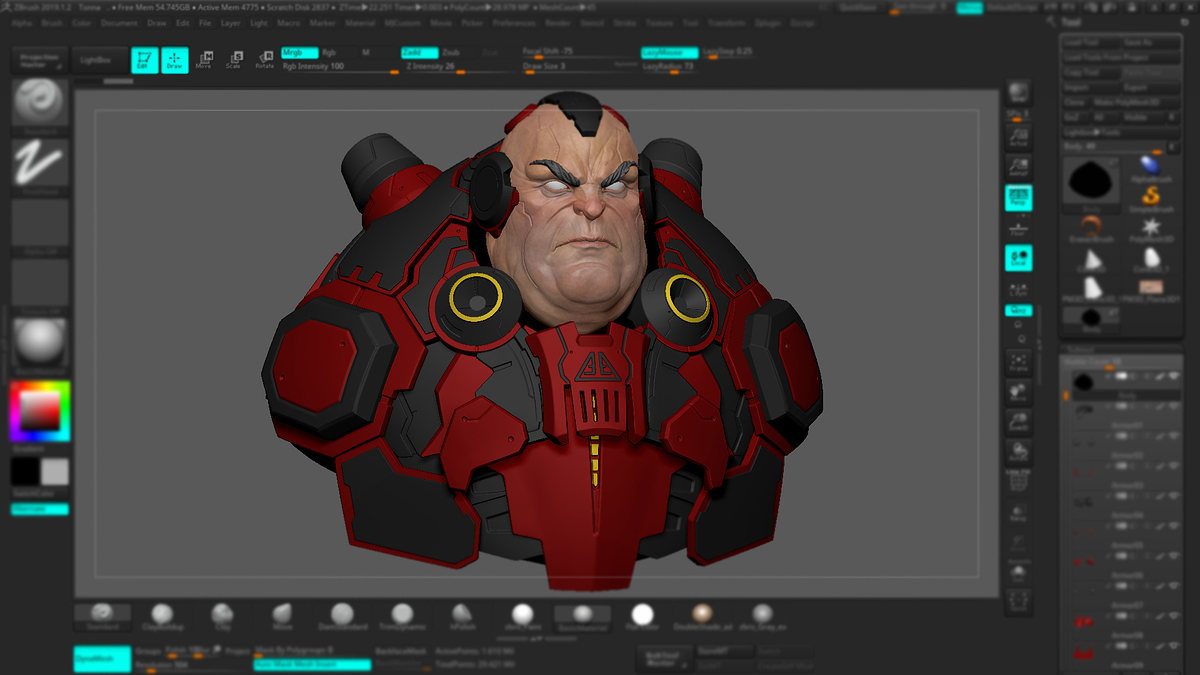Toggle Persp perspective view button
This screenshot has width=1200, height=675.
pyautogui.click(x=1019, y=198)
